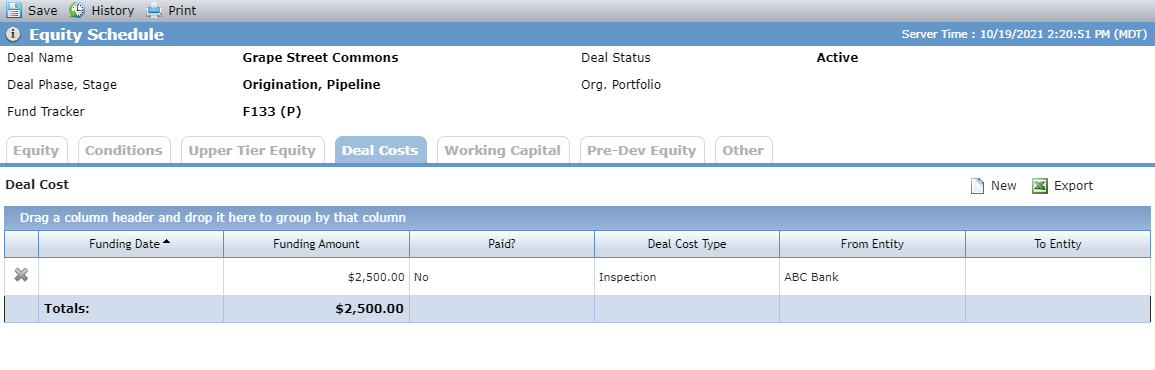Click the Grape Street Commons deal name
Viewport: 1155px width, 370px height.
320,57
